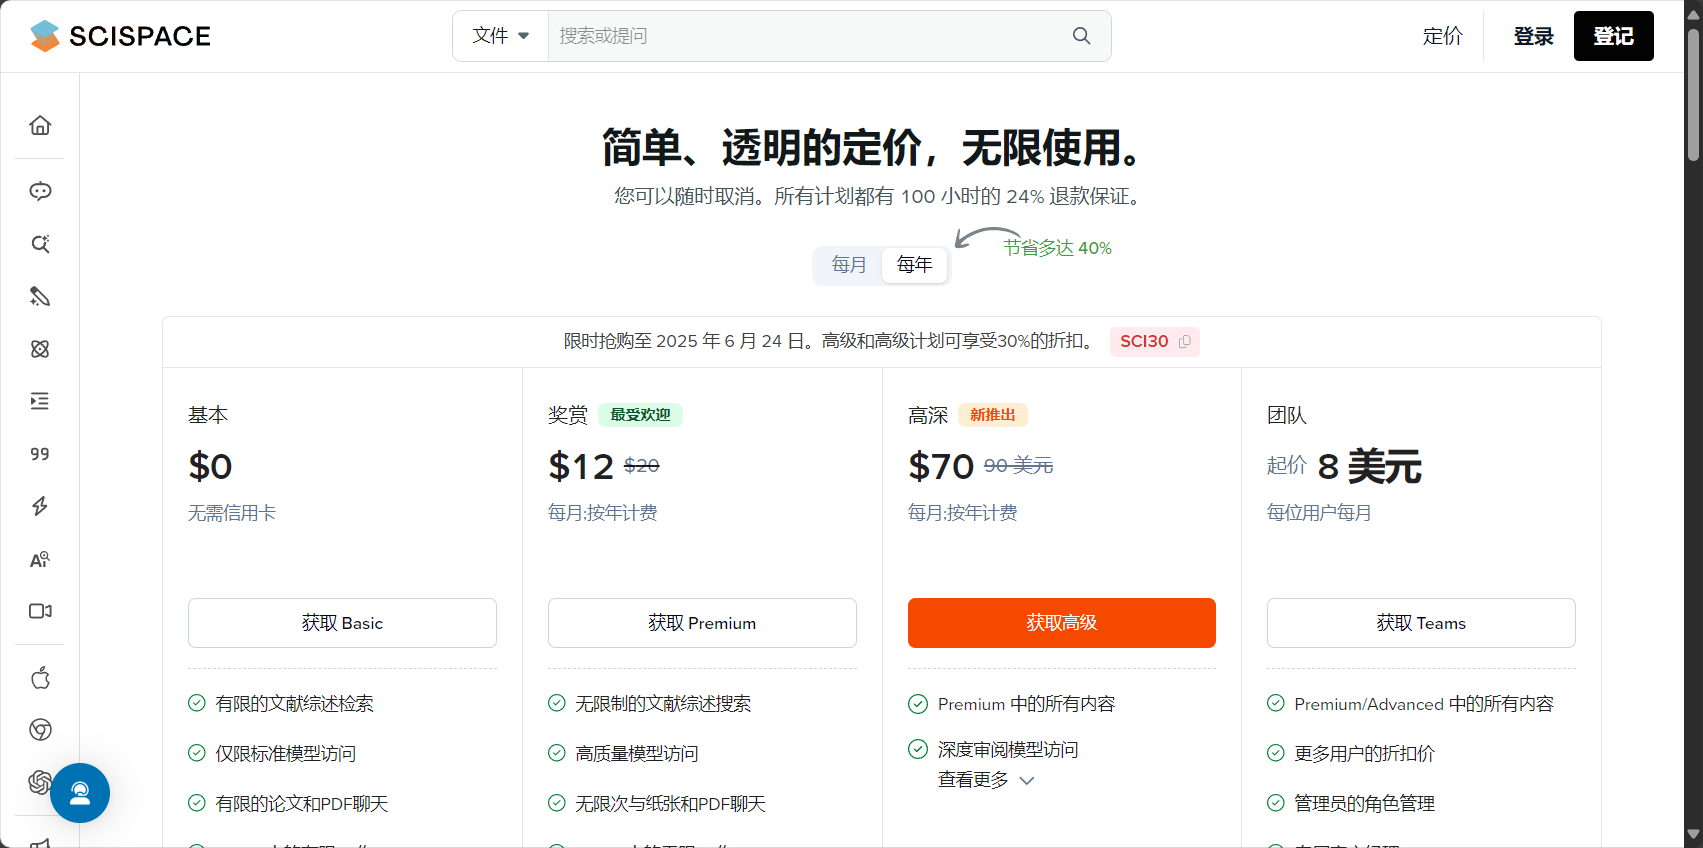Click the 每位用户每月 text
Viewport: 1703px width, 848px height.
pos(1319,513)
